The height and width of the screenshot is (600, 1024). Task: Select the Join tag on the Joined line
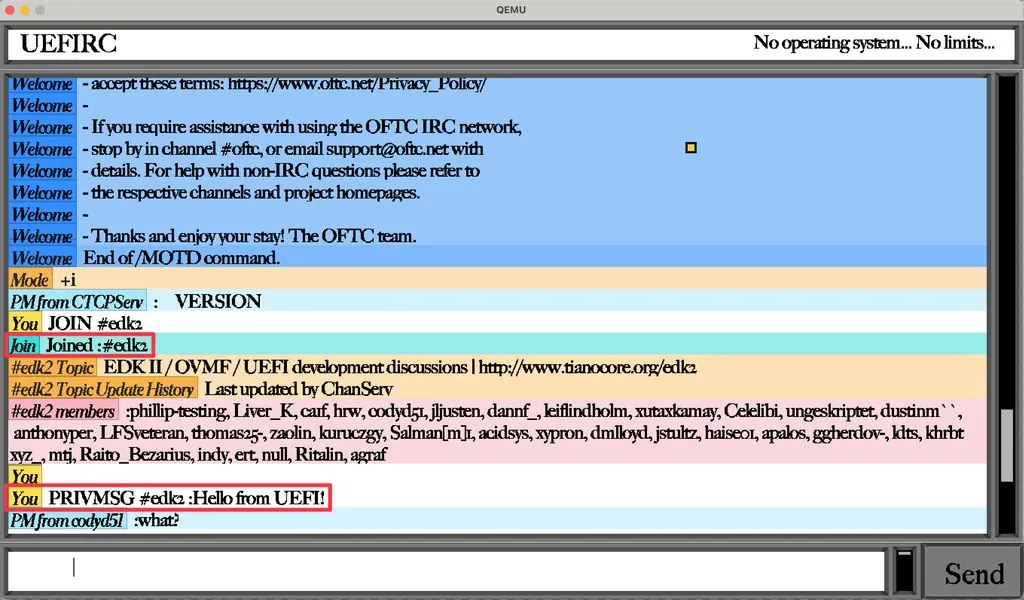point(23,345)
